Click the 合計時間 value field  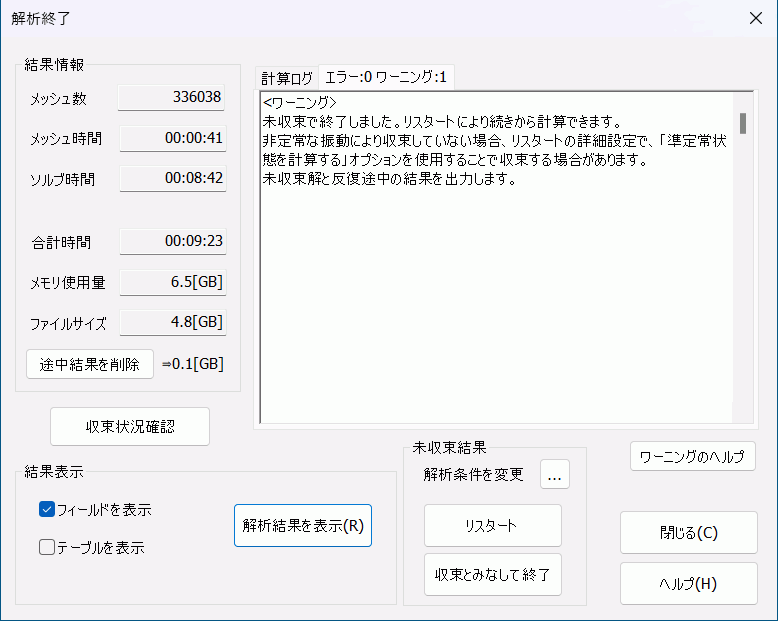click(x=172, y=241)
